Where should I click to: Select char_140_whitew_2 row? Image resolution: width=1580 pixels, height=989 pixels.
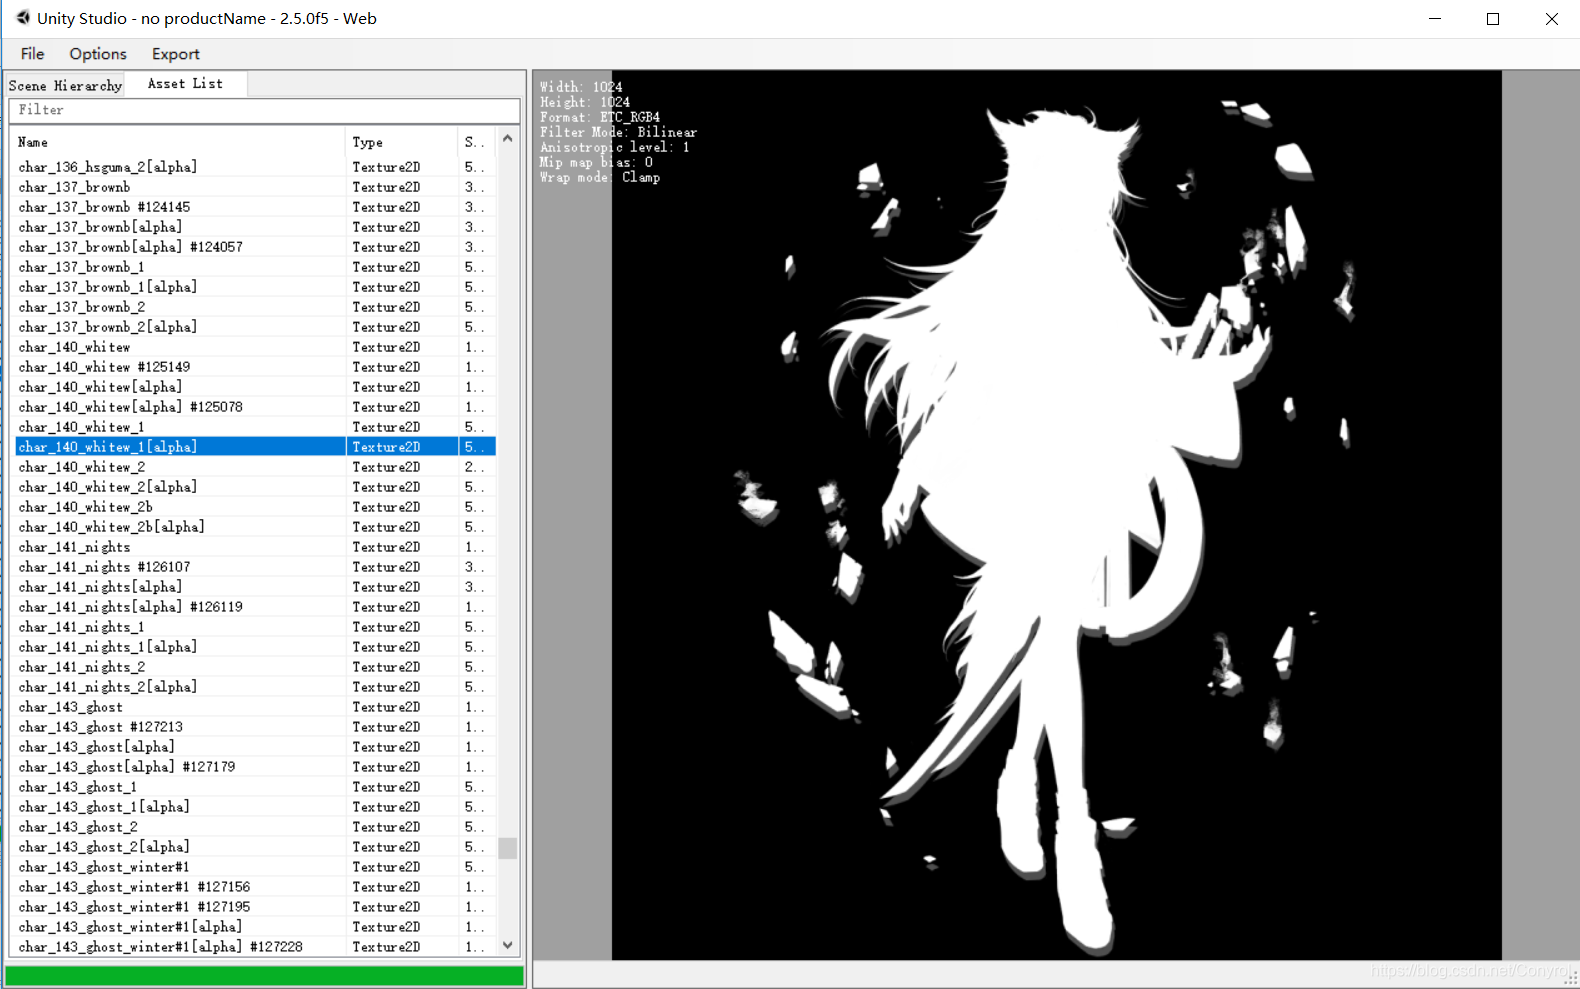click(255, 467)
